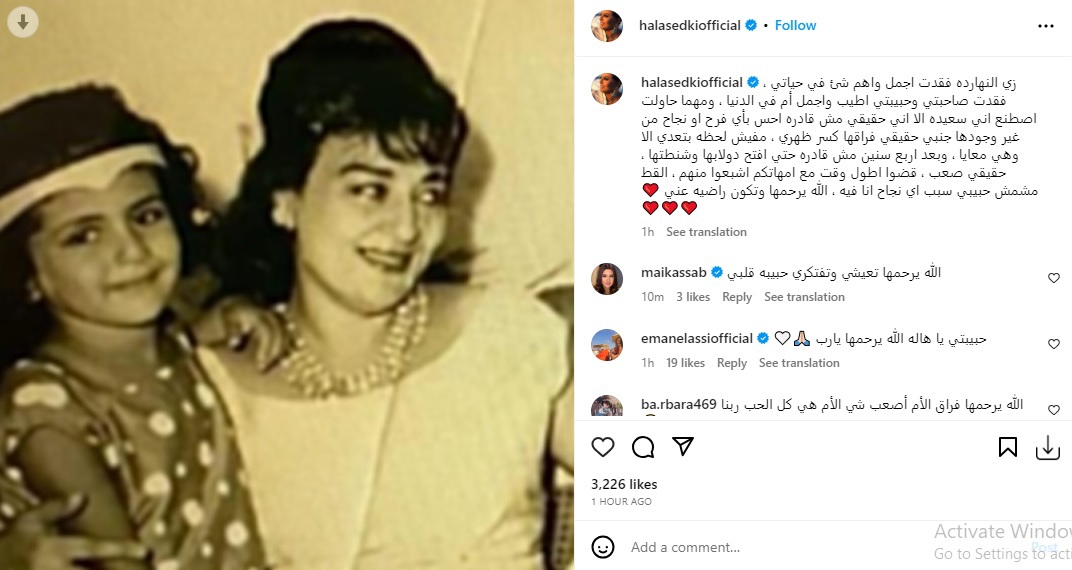Viewport: 1072px width, 570px height.
Task: Save post with bookmark icon
Action: click(x=1007, y=447)
